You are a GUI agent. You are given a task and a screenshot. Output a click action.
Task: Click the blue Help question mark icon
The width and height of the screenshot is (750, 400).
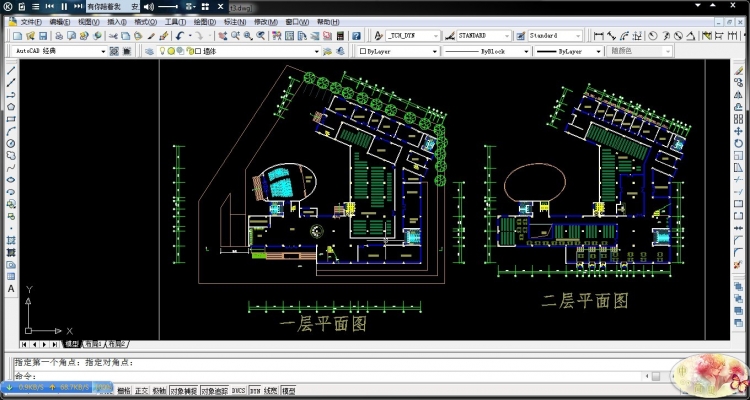point(356,36)
